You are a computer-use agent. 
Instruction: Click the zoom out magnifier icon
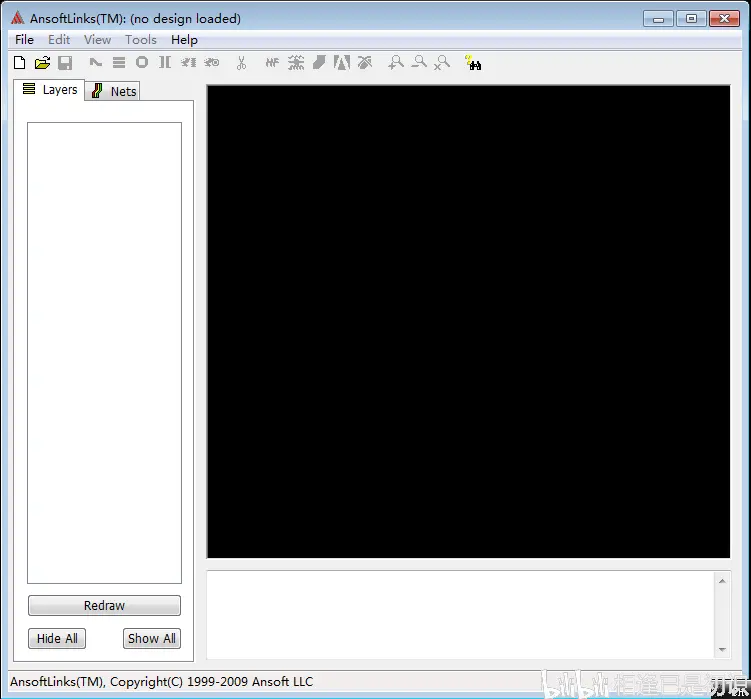(419, 63)
